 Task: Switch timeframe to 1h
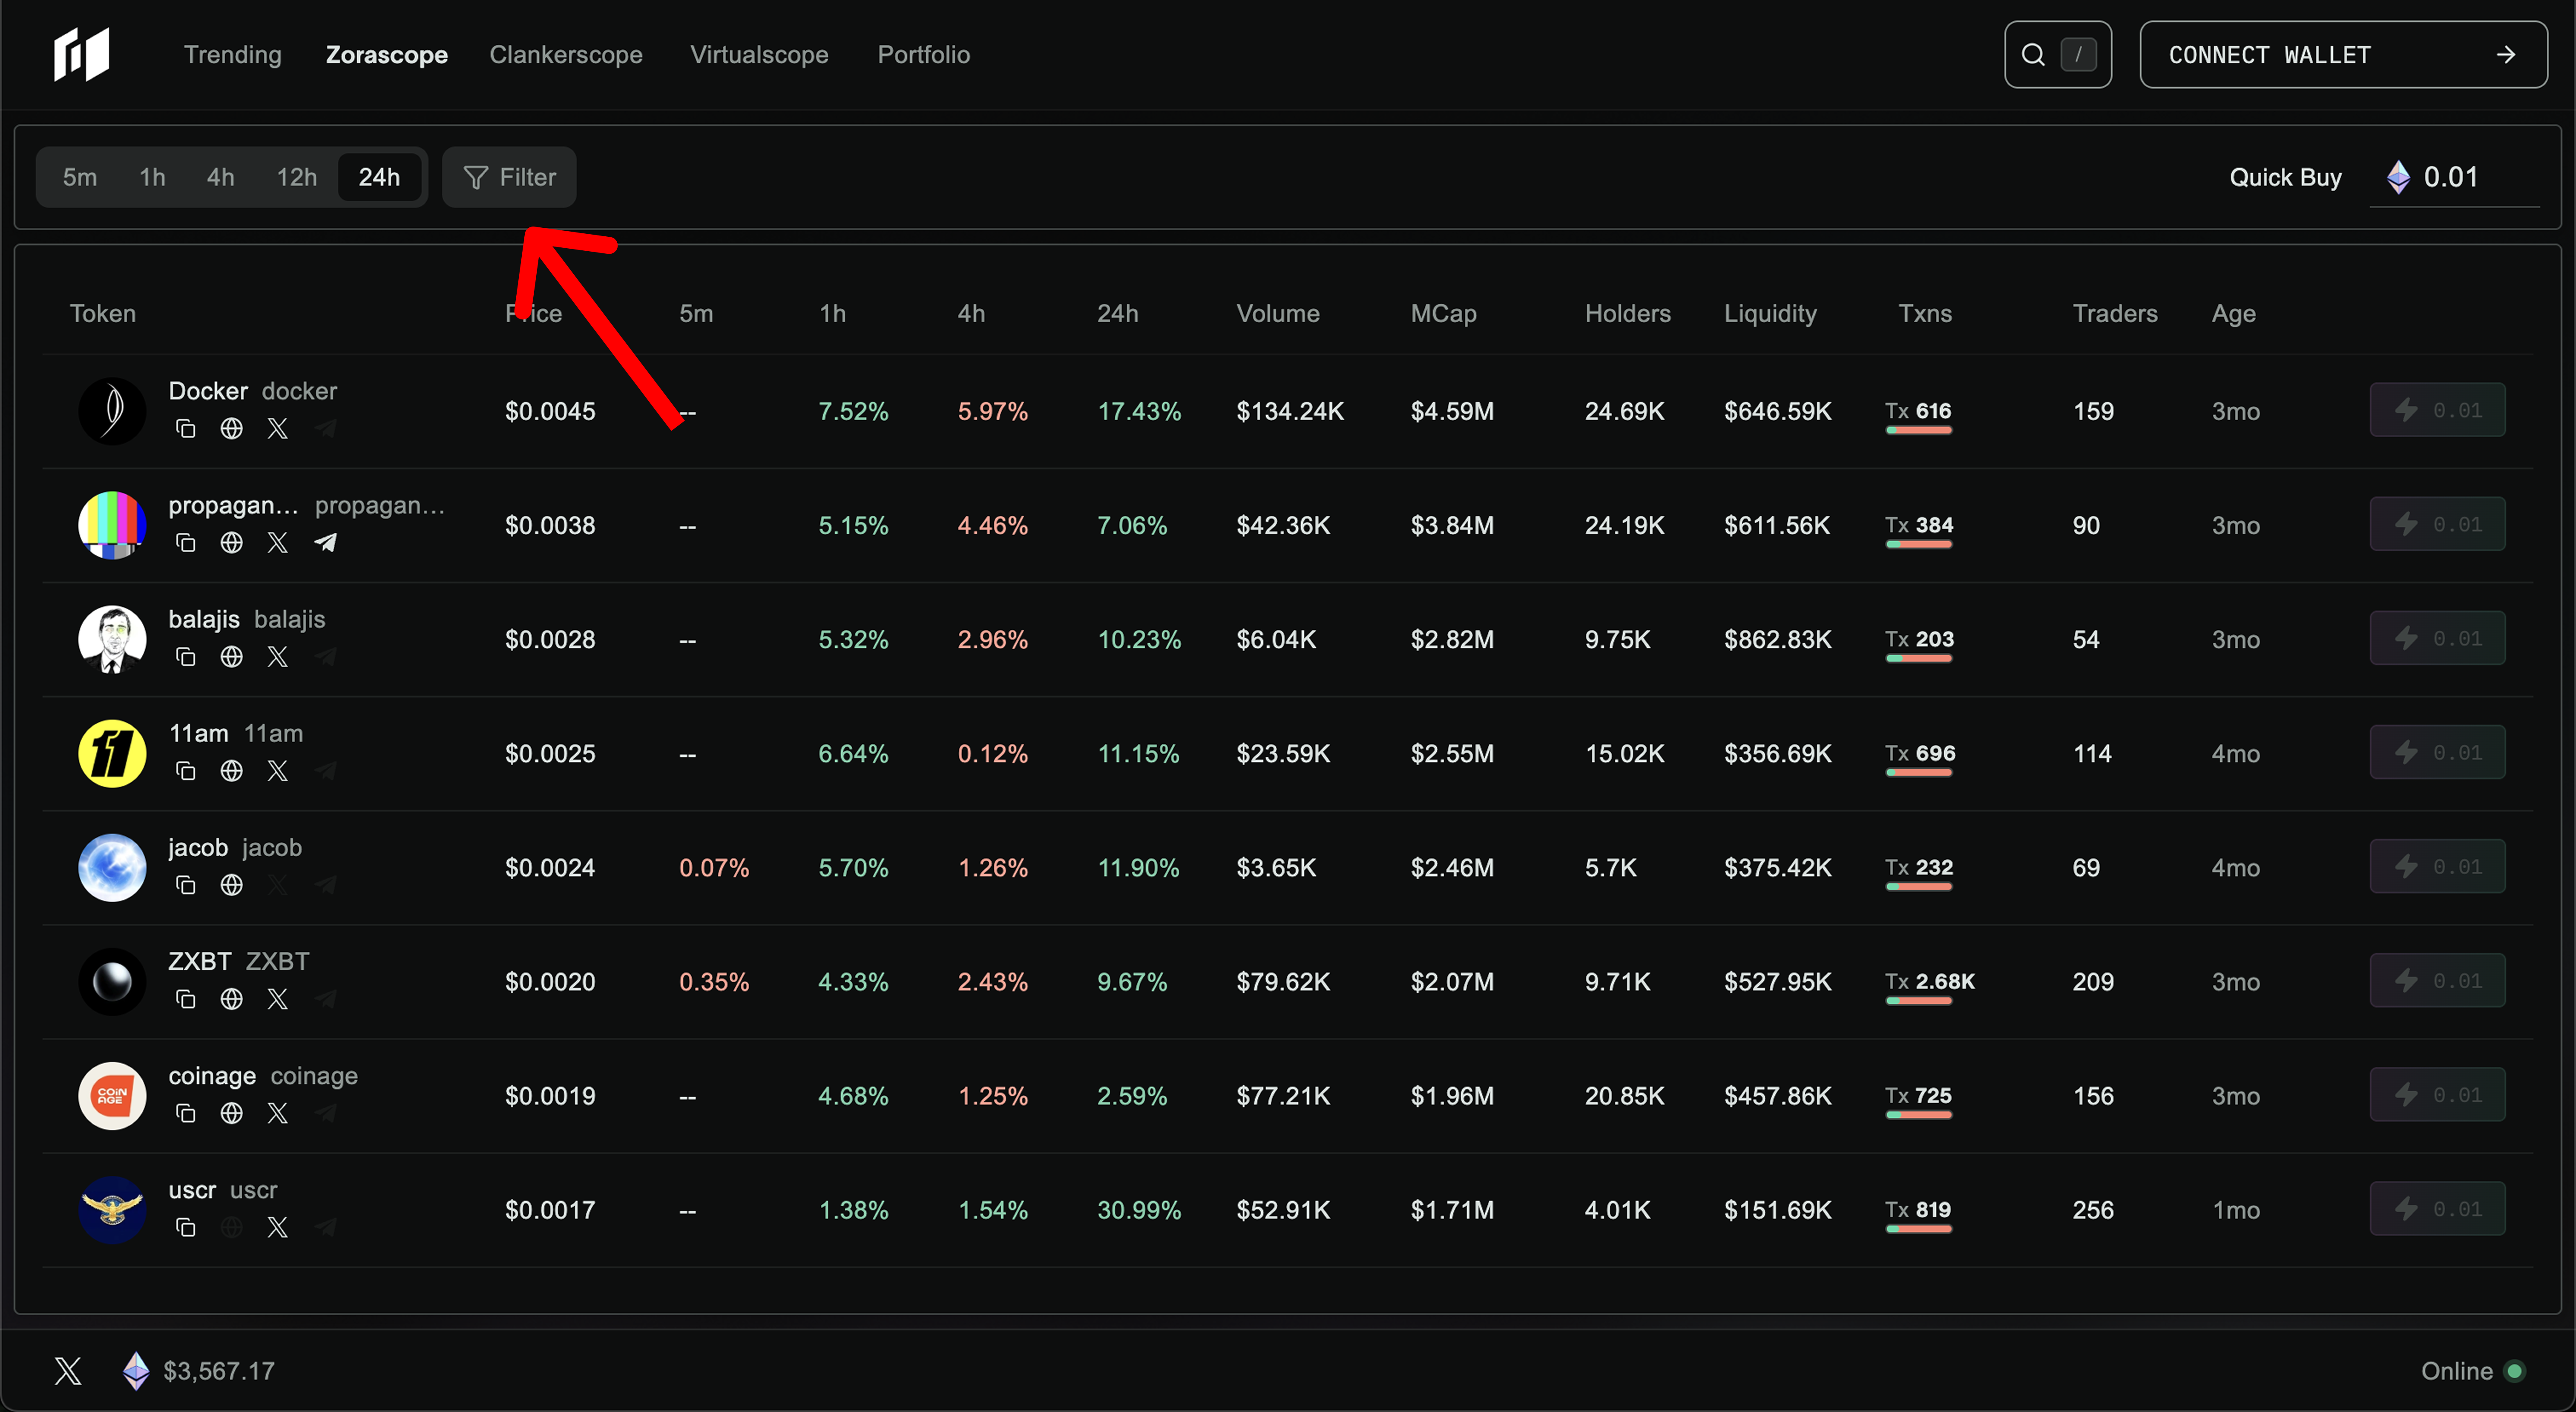click(x=152, y=177)
